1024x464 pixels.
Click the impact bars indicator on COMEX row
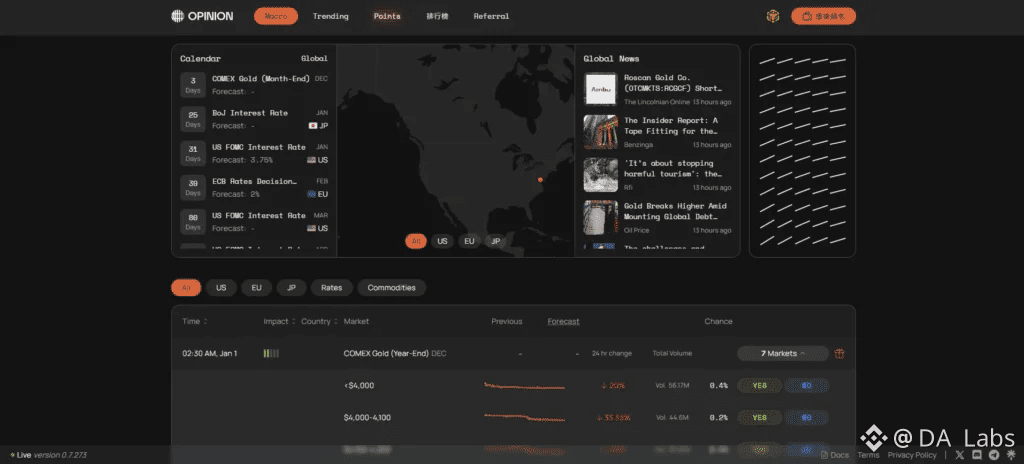tap(271, 354)
